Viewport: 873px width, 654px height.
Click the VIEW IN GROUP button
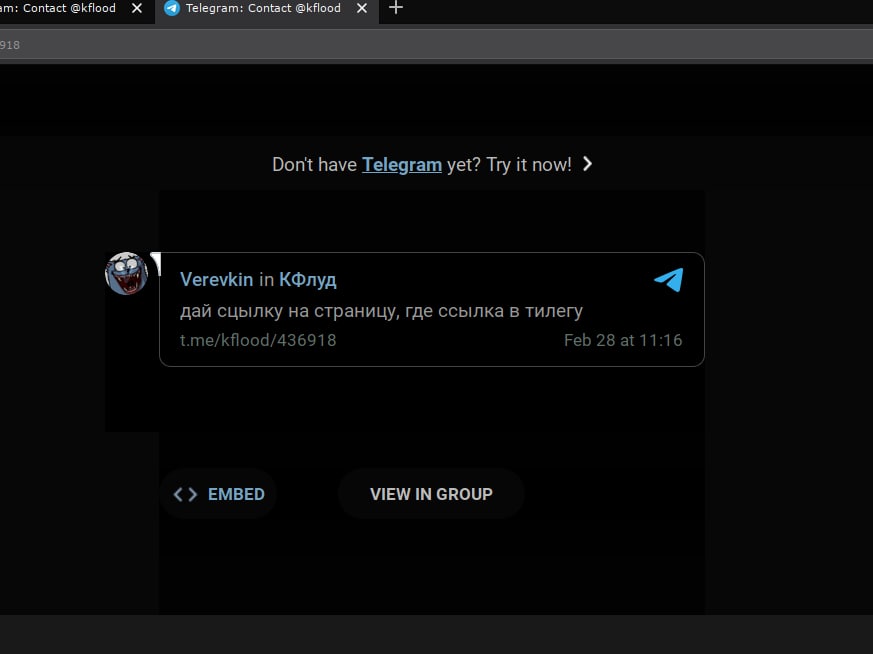pyautogui.click(x=431, y=494)
